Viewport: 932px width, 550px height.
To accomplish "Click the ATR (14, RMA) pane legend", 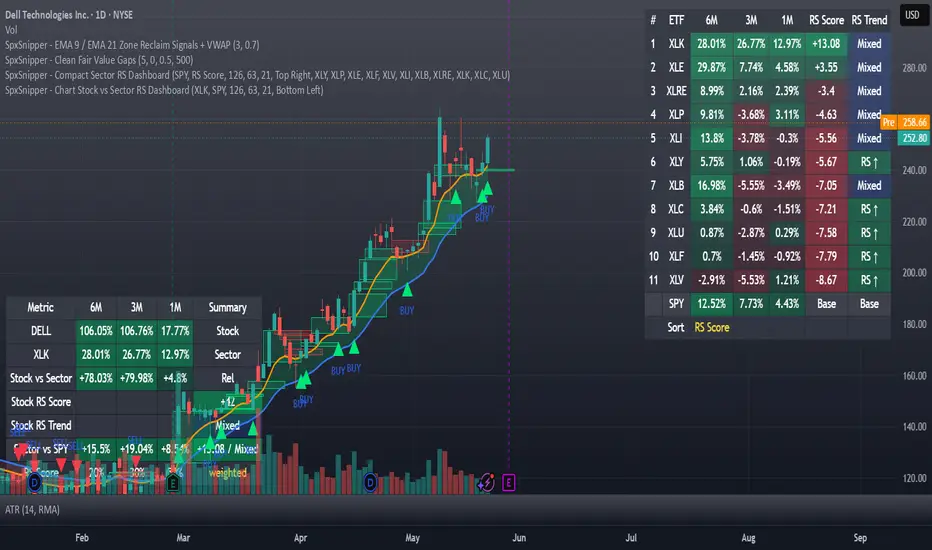I will (32, 510).
